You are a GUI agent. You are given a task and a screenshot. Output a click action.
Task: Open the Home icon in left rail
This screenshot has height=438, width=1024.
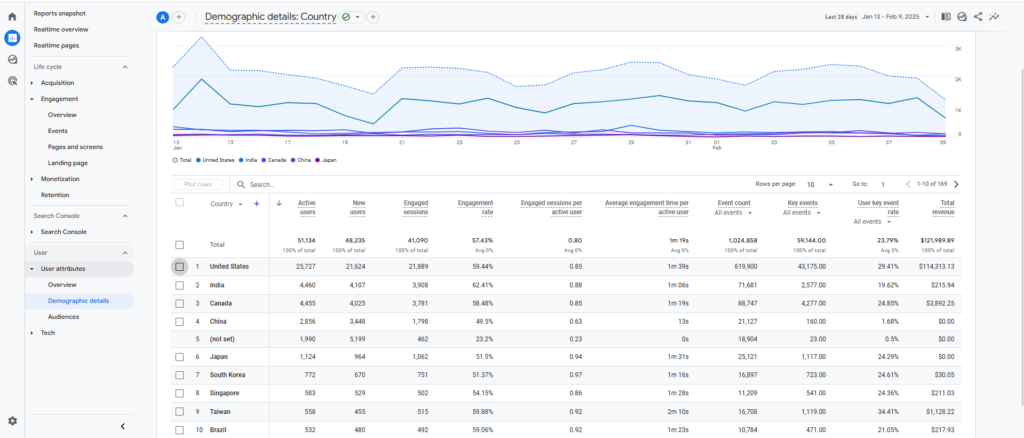[12, 17]
